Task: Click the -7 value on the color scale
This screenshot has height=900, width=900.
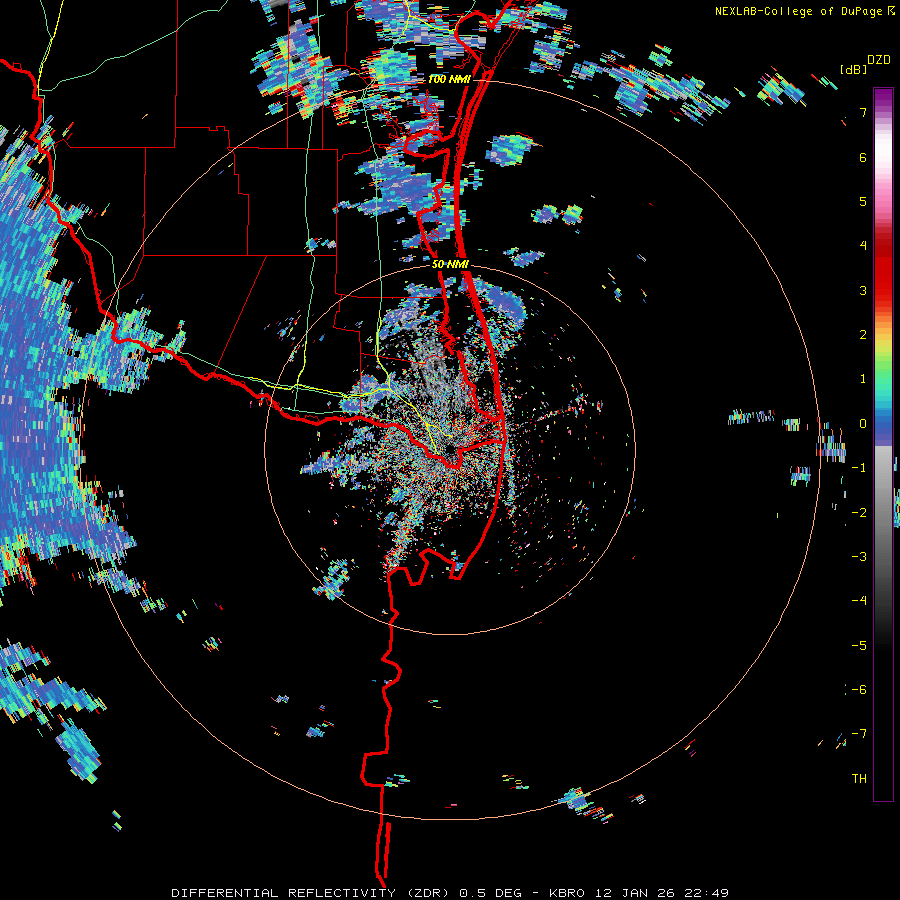Action: coord(859,734)
